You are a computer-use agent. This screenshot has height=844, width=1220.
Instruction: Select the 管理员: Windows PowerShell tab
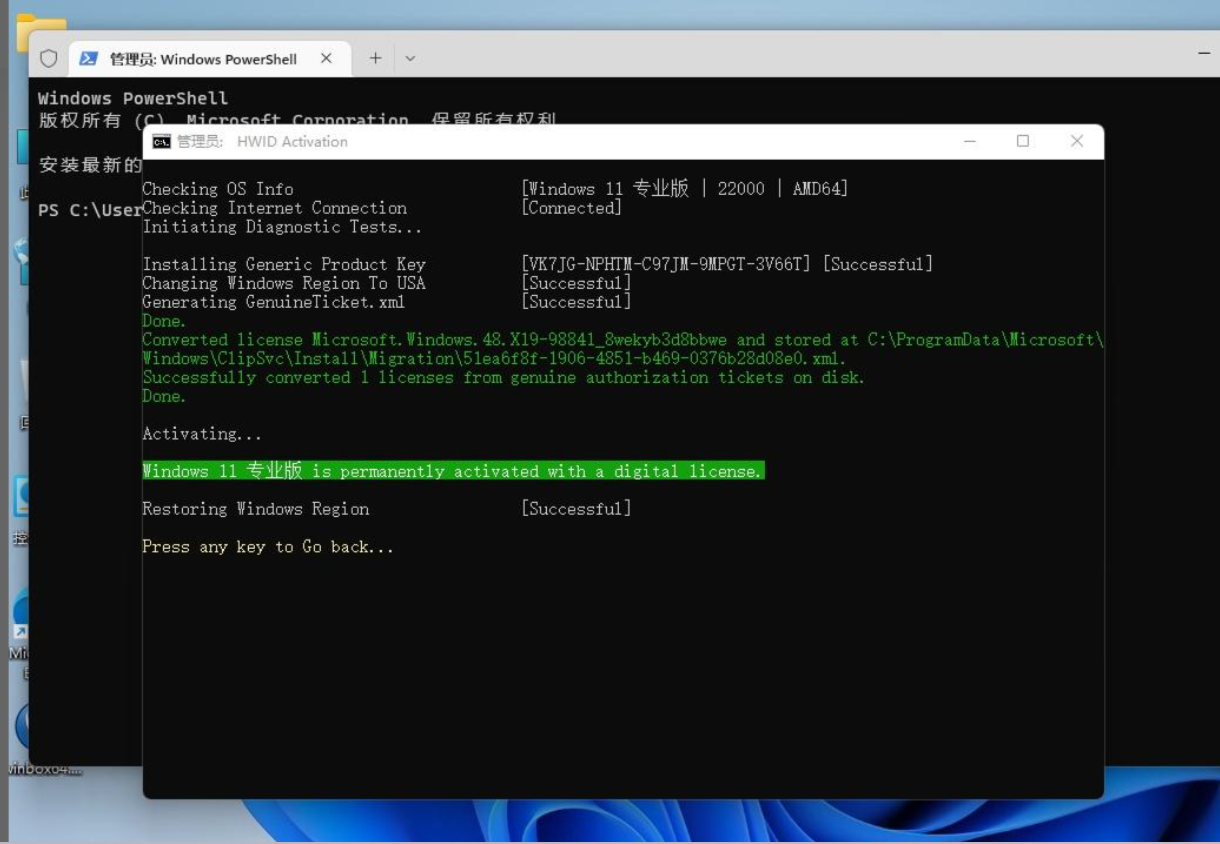pos(202,59)
